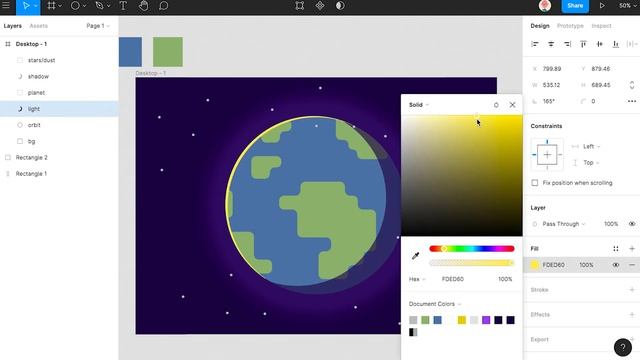Align vertical centers
Viewport: 640px width, 360px height.
(x=600, y=44)
